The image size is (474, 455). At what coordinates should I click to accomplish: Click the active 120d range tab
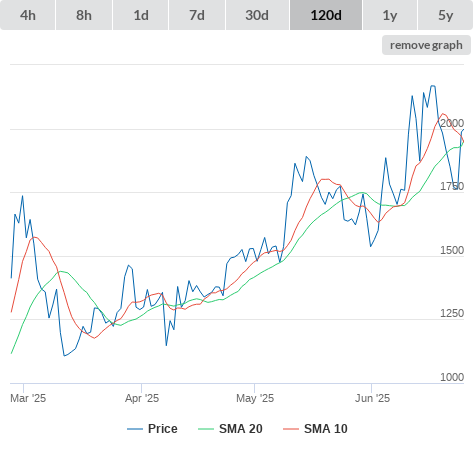[326, 15]
